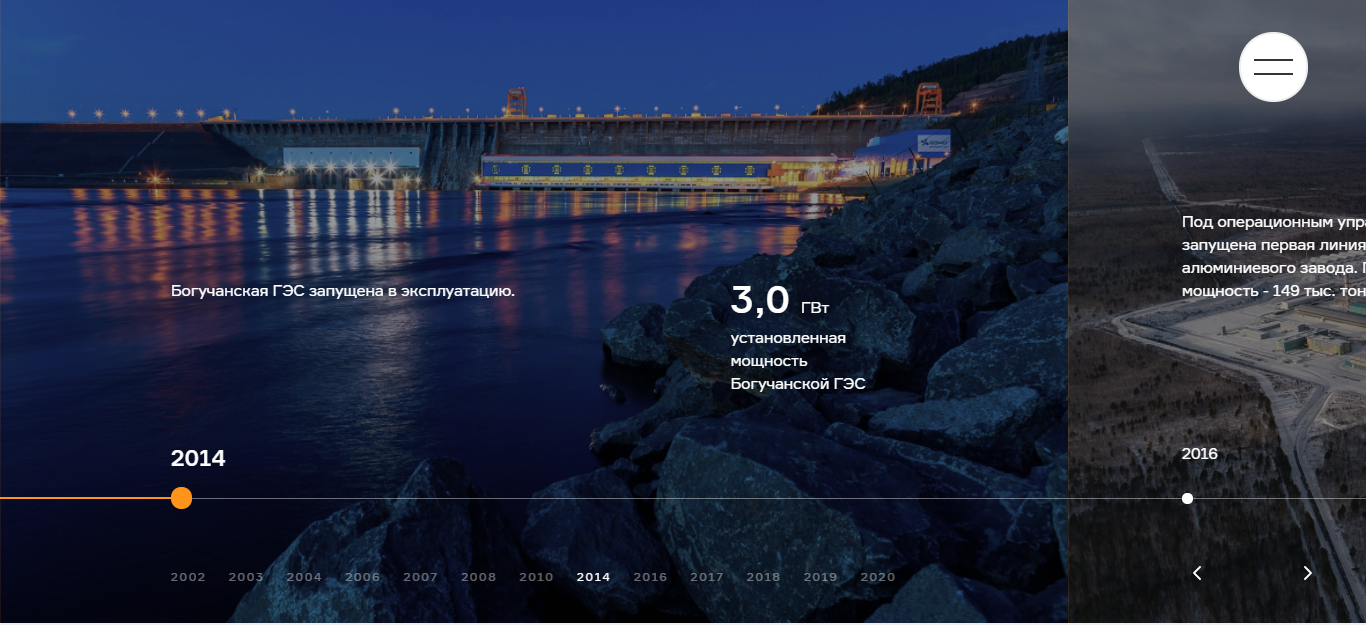Jump to year 2002 on the timeline
The image size is (1366, 625).
click(188, 577)
